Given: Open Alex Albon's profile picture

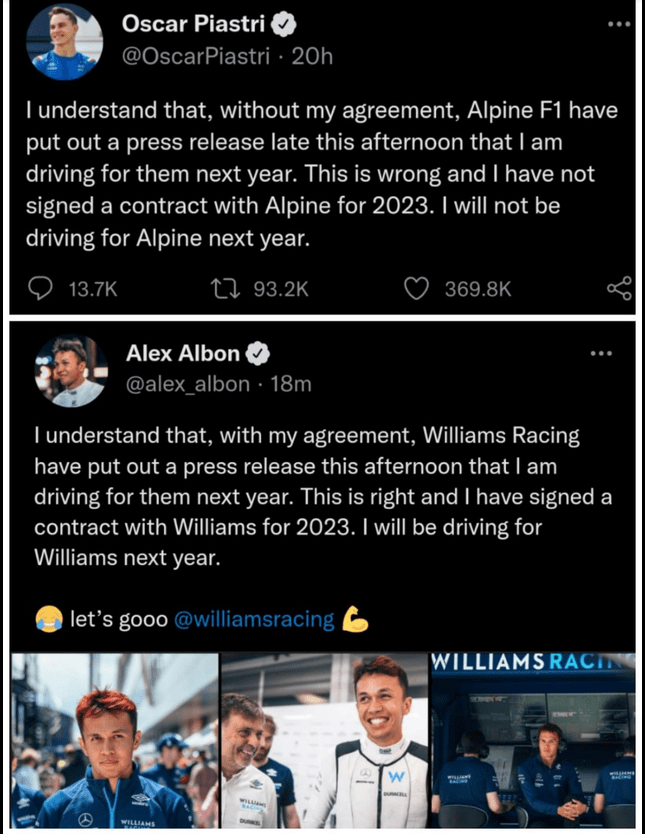Looking at the screenshot, I should point(70,371).
